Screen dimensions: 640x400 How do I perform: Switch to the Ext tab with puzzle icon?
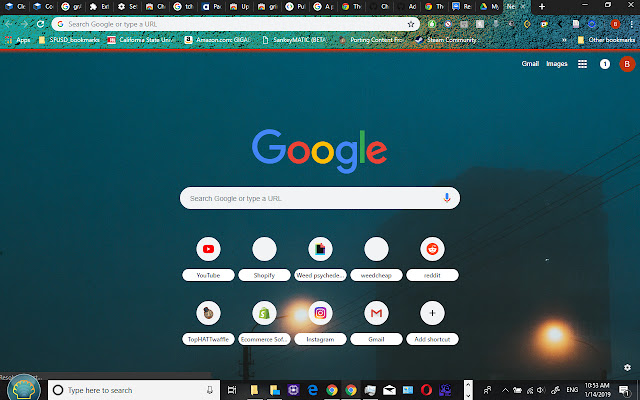[x=100, y=7]
